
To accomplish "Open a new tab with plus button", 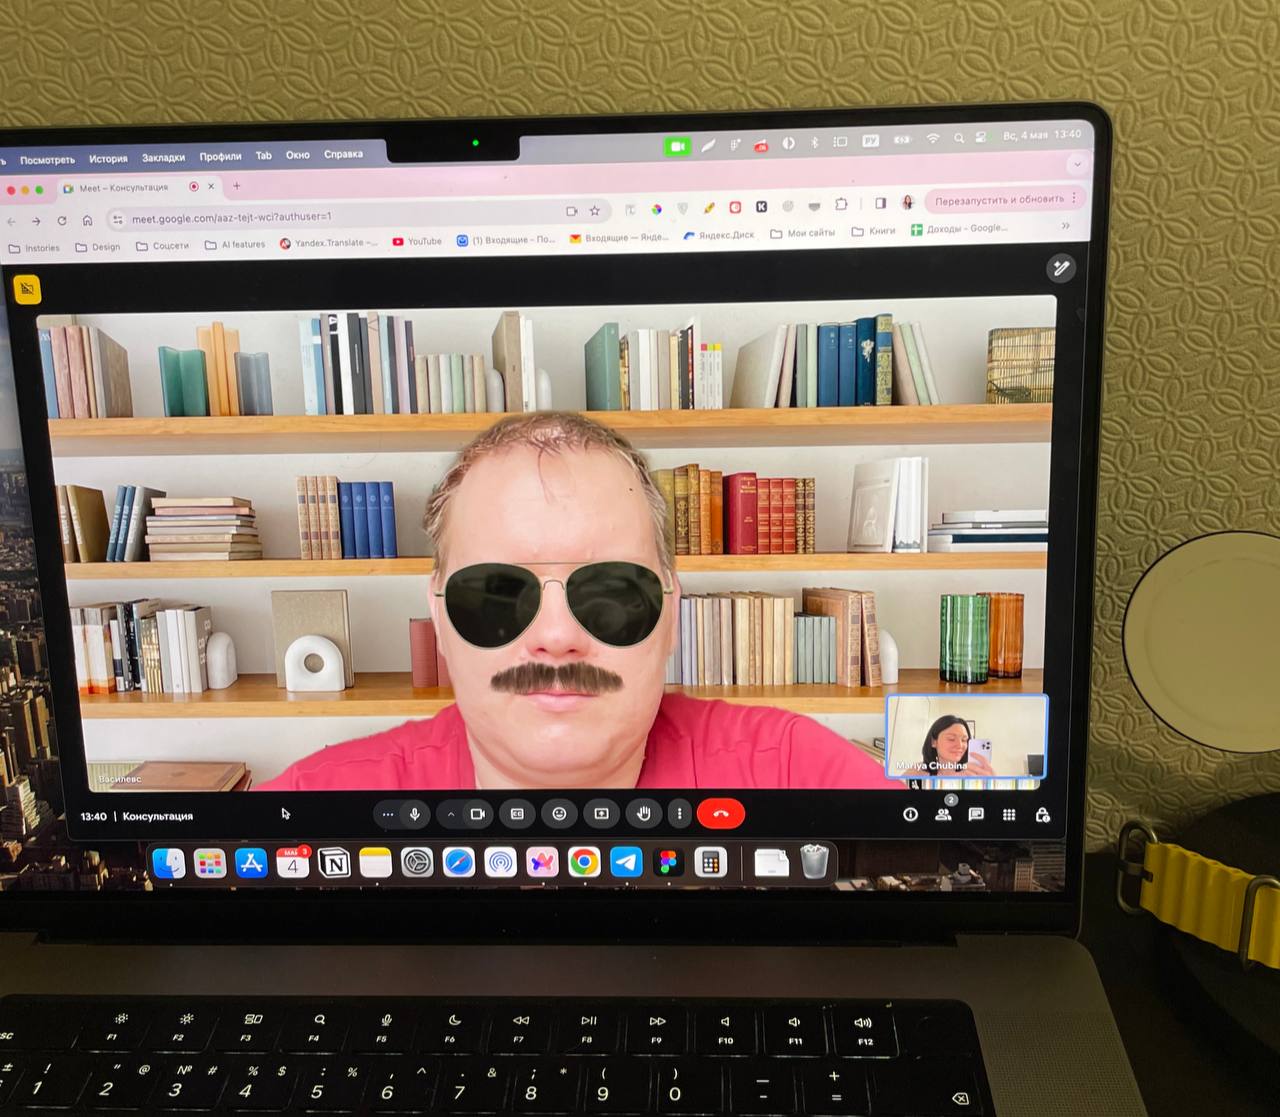I will [237, 186].
